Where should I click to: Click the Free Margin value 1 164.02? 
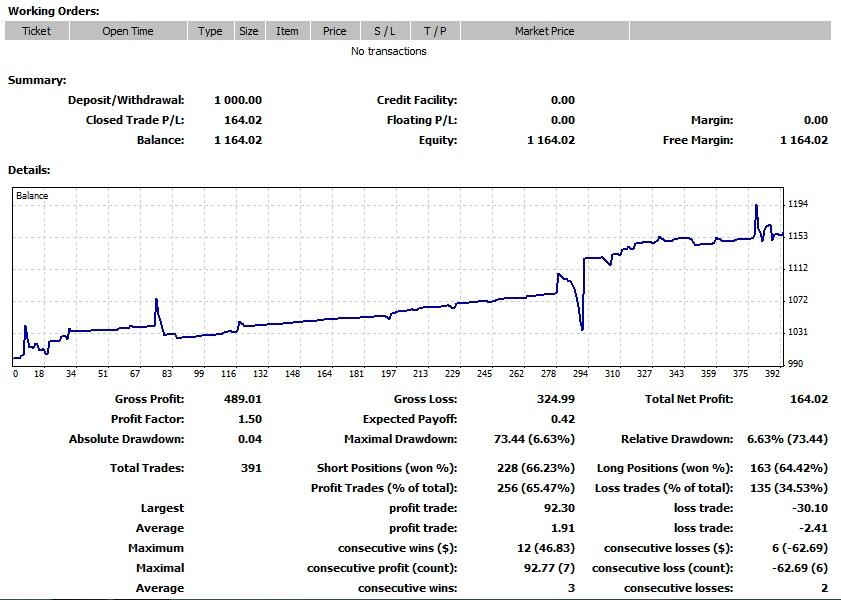pos(804,140)
